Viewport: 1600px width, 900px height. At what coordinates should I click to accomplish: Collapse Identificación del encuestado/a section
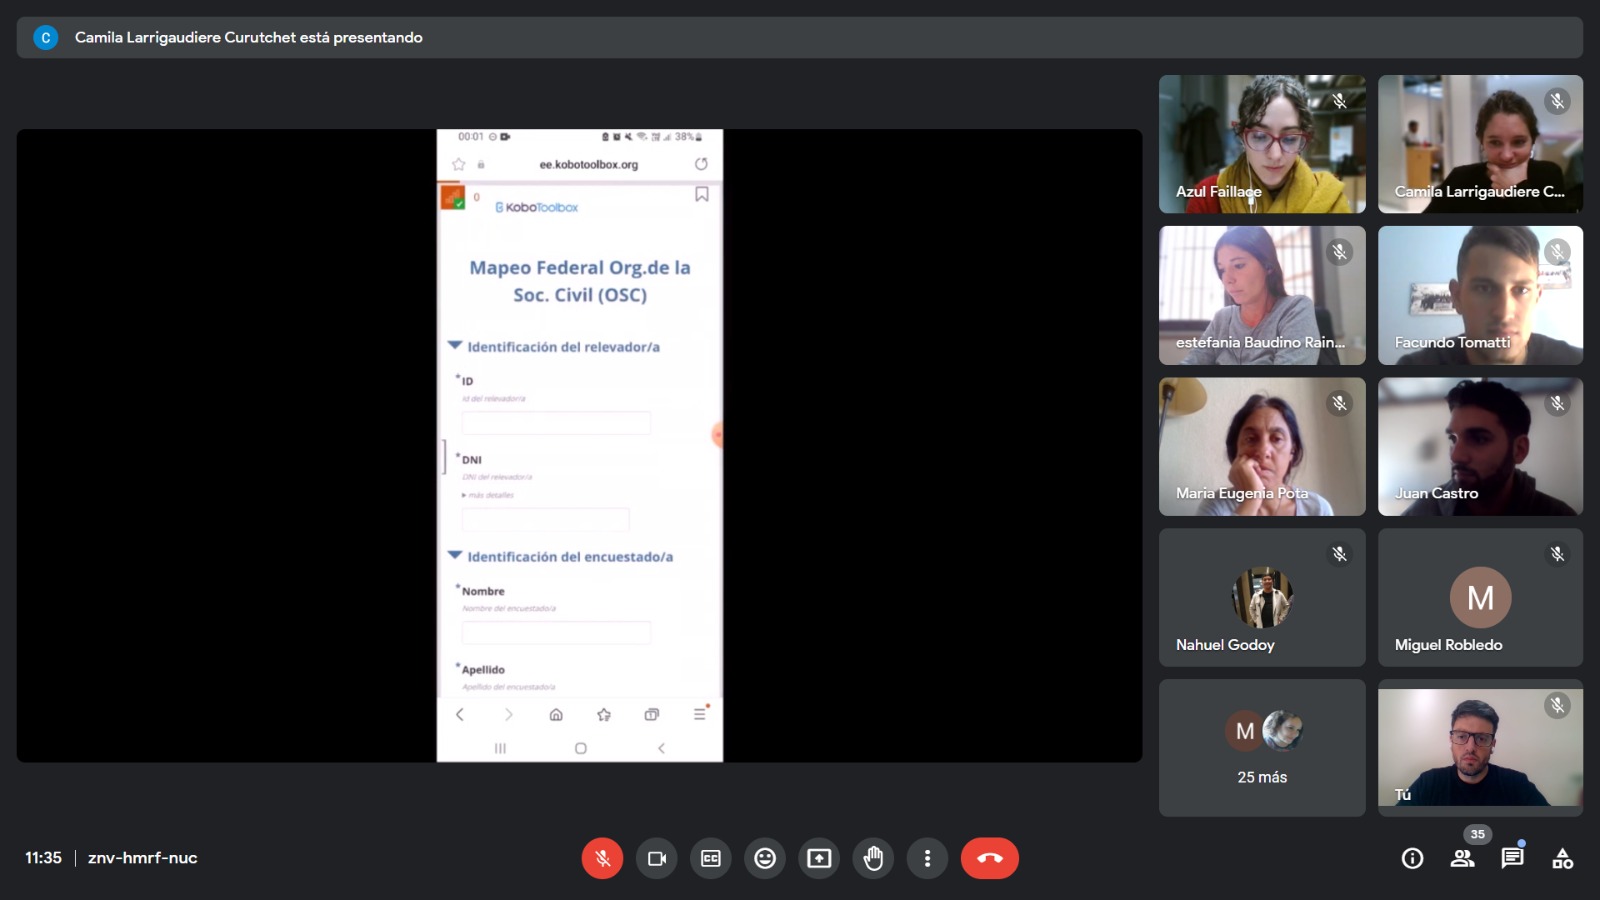tap(455, 556)
